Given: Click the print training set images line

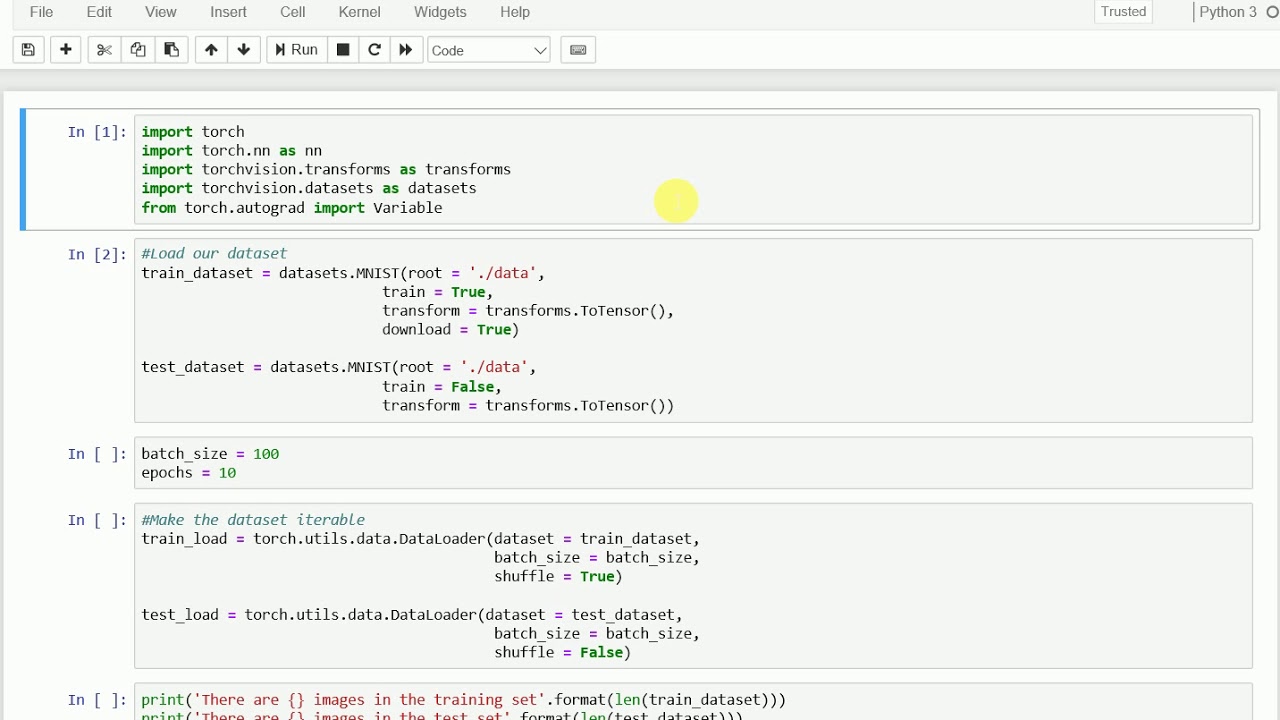Looking at the screenshot, I should [x=464, y=700].
